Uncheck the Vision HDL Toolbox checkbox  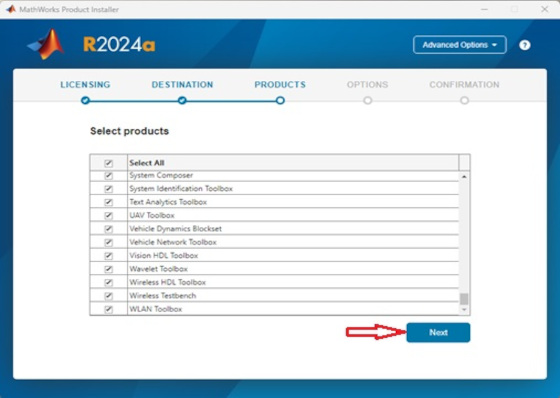pos(108,256)
